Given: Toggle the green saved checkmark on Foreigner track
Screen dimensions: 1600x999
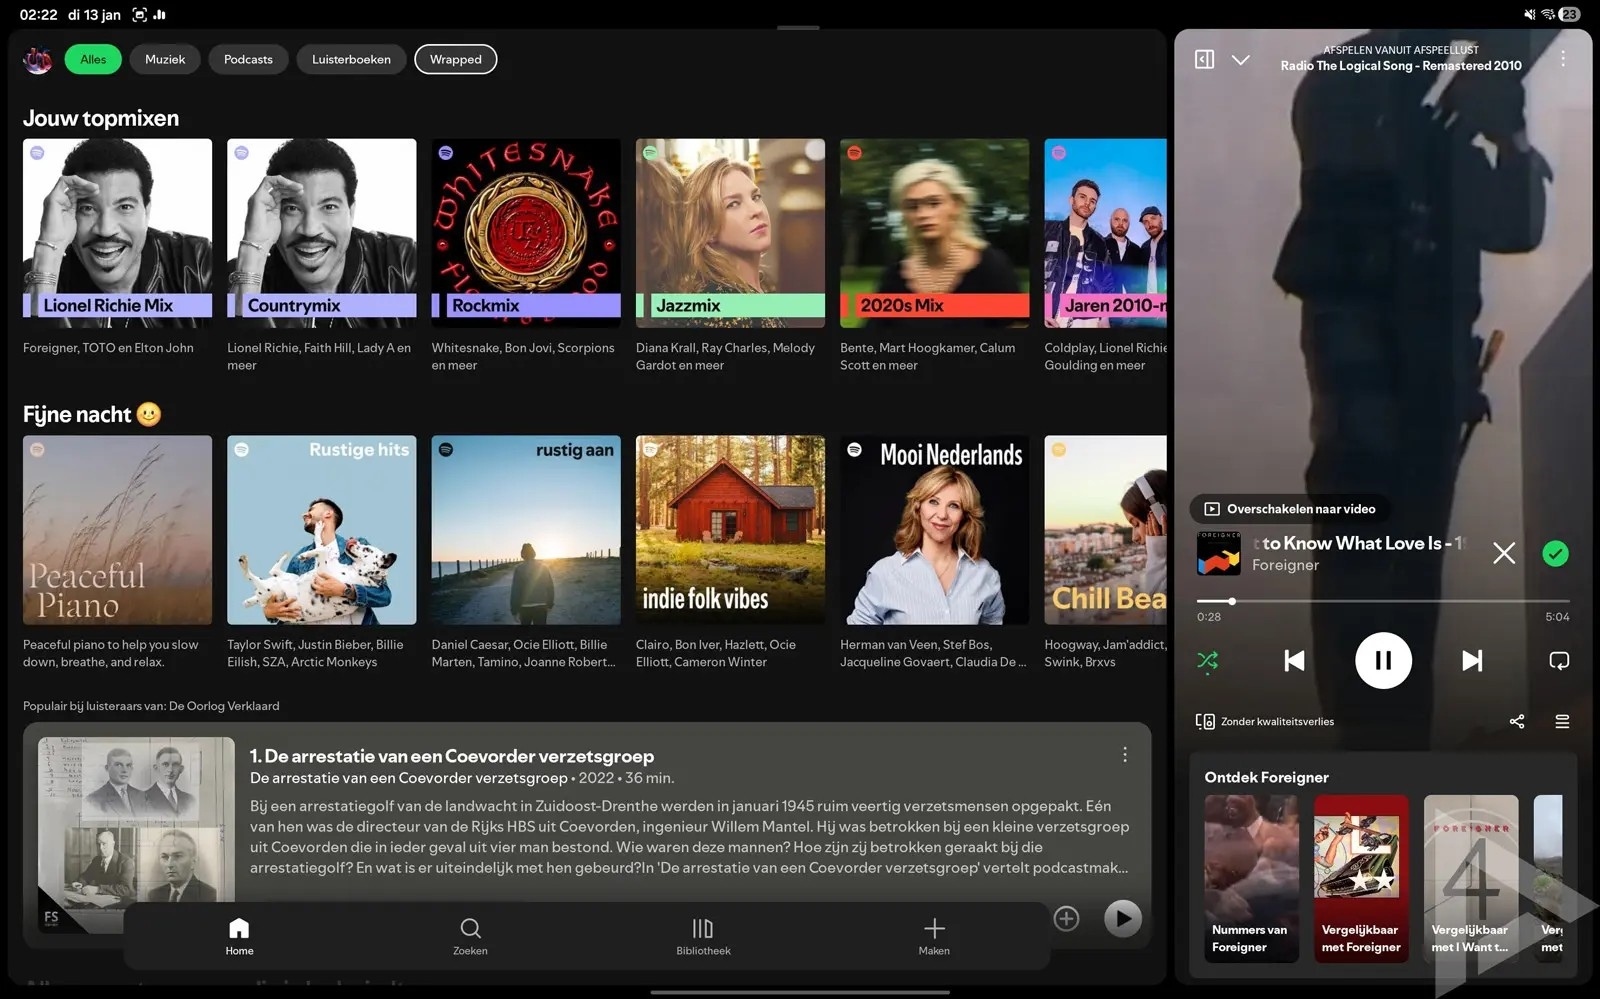Looking at the screenshot, I should (x=1555, y=553).
